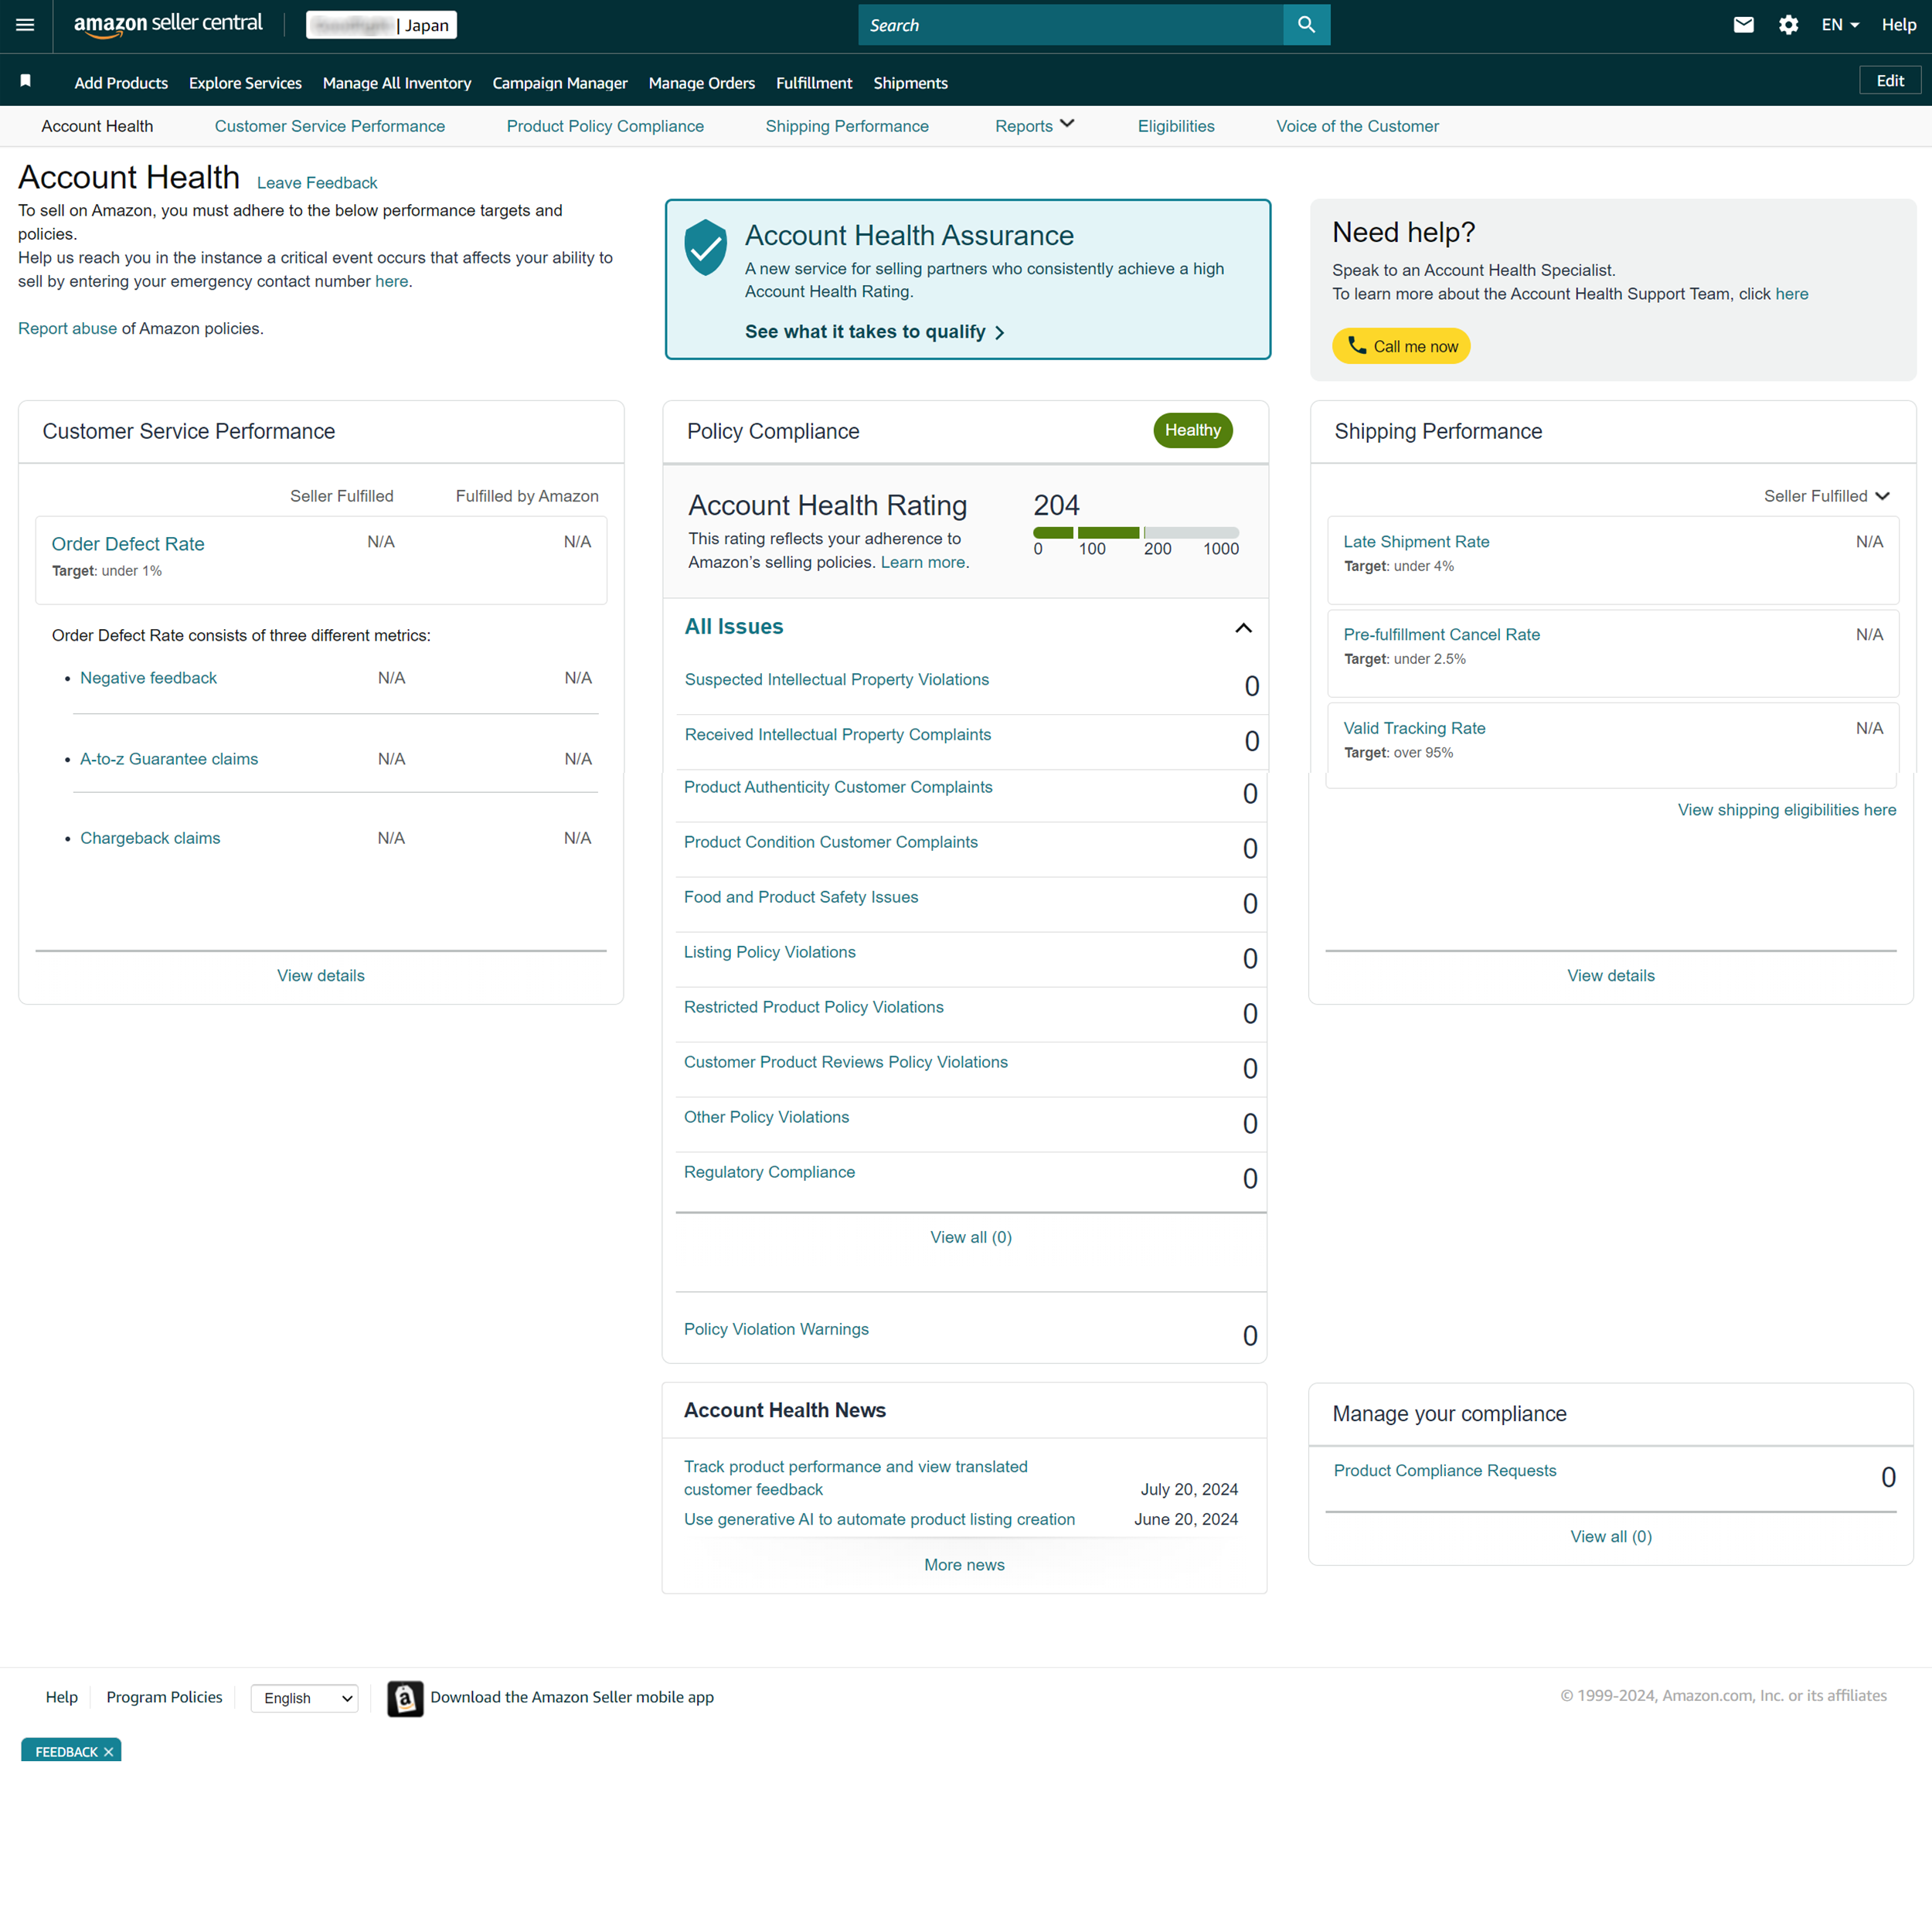The image size is (1932, 1932).
Task: Click Leave Feedback link
Action: [317, 183]
